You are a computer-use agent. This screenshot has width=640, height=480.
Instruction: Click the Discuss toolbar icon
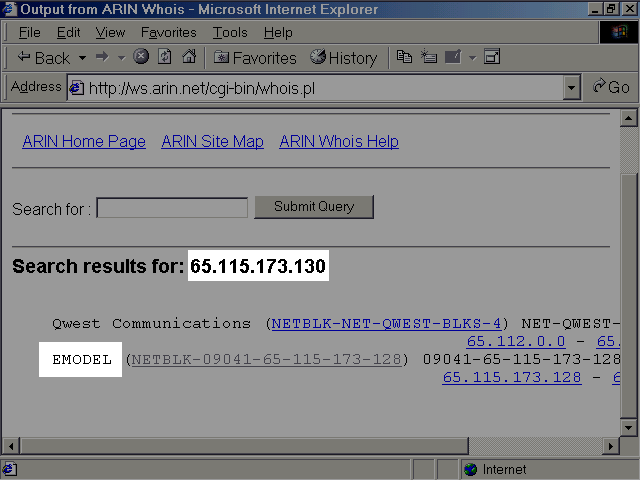point(492,57)
